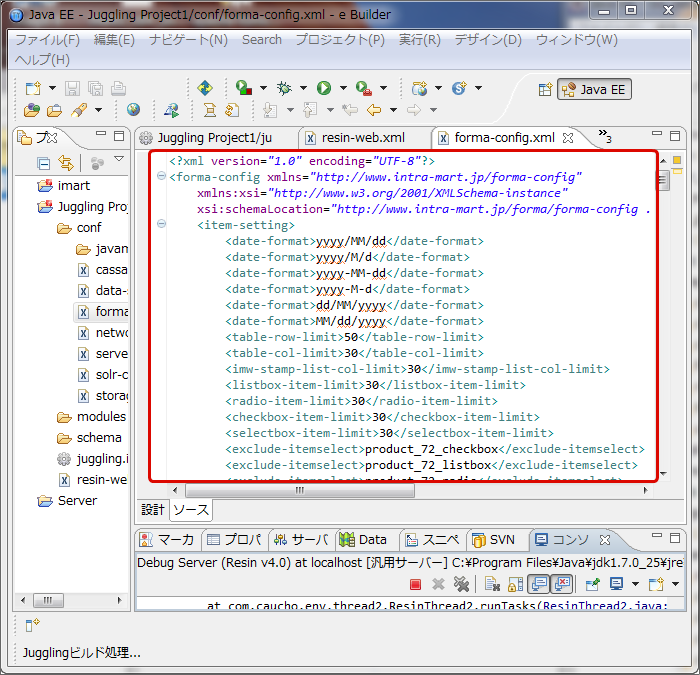Click the Save All toolbar icon
700x675 pixels.
pos(96,88)
